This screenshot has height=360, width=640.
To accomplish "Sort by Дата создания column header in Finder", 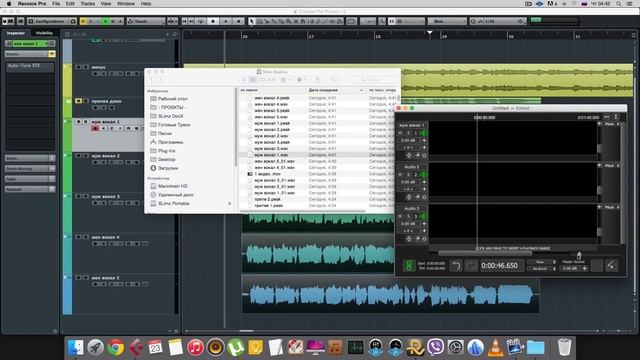I will (x=335, y=90).
